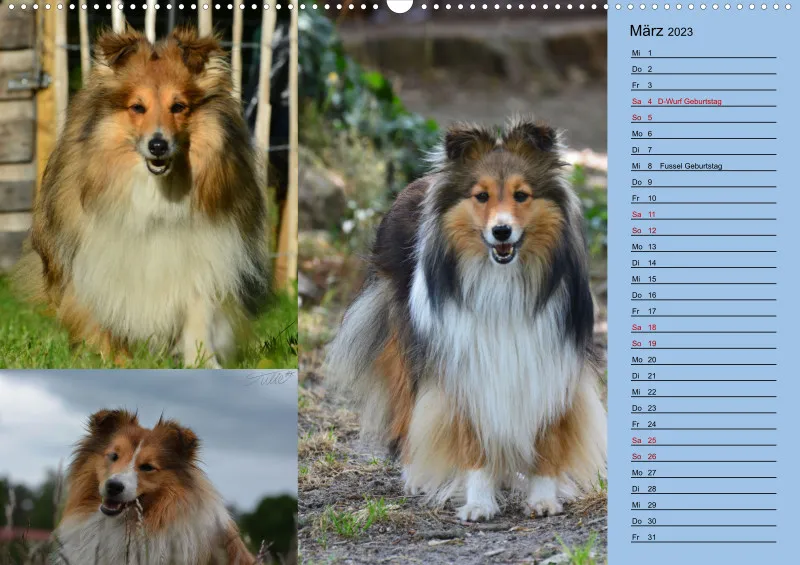
Task: Select the 'Mi 22' calendar row
Action: [x=703, y=392]
